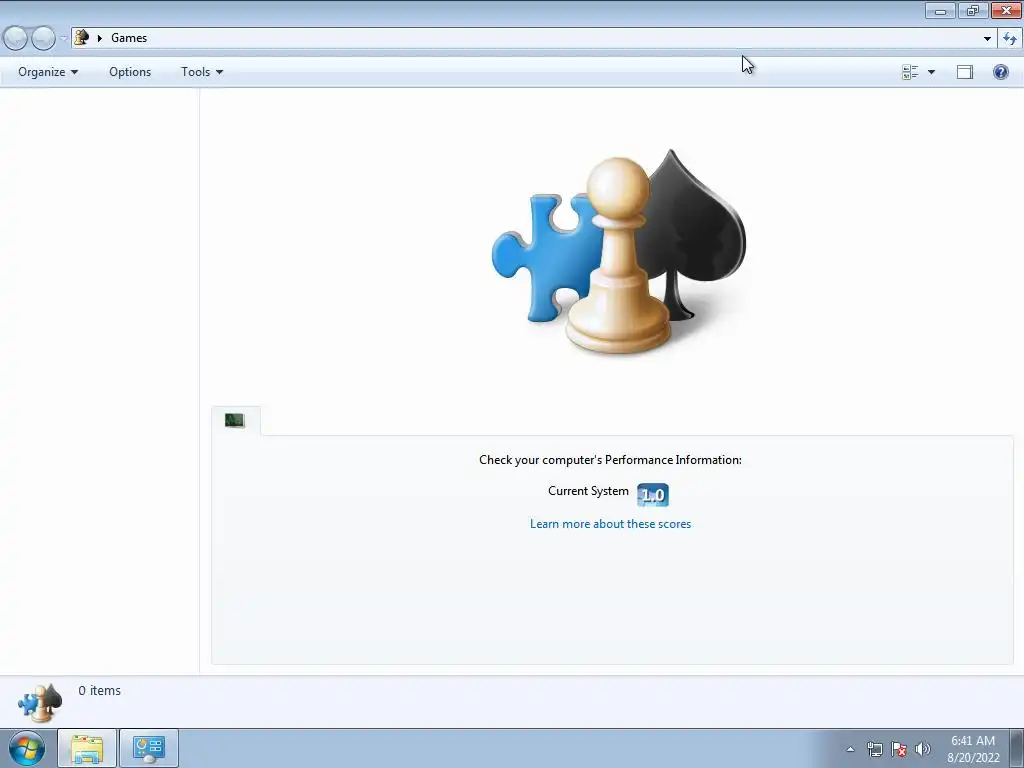Image resolution: width=1024 pixels, height=768 pixels.
Task: Expand the view options dropdown arrow
Action: pos(931,72)
